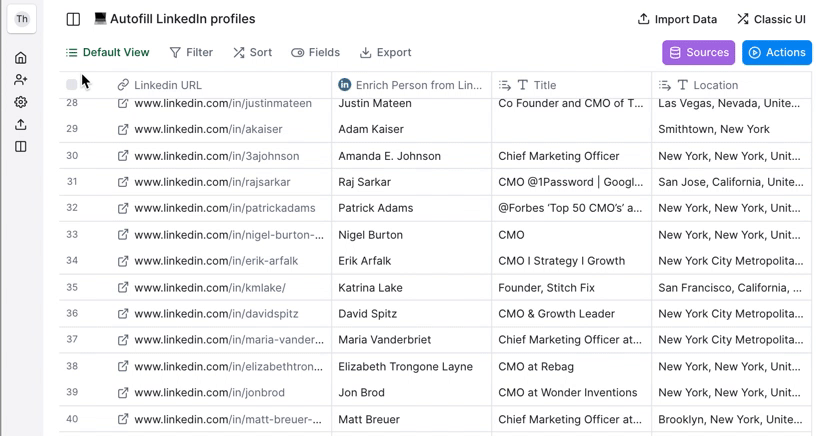Image resolution: width=824 pixels, height=436 pixels.
Task: Click the book panel icon in sidebar
Action: coord(20,147)
